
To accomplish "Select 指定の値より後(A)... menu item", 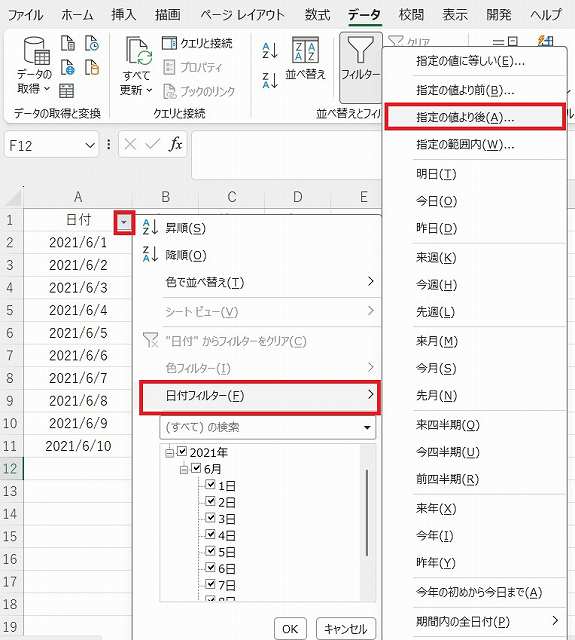I will [x=475, y=117].
